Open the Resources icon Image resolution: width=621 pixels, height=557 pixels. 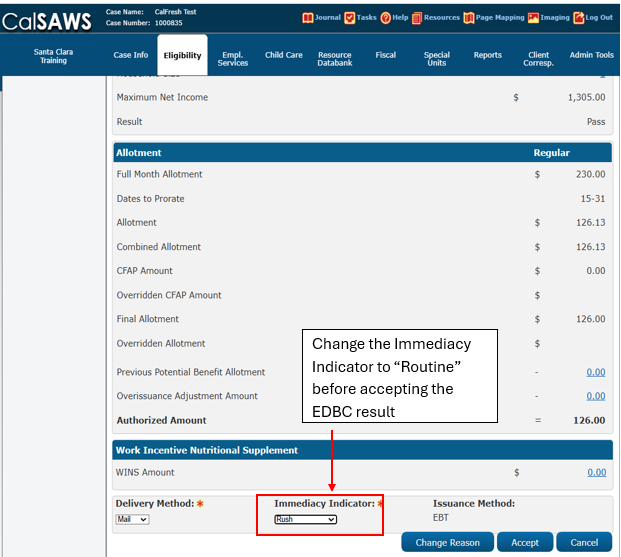click(417, 17)
